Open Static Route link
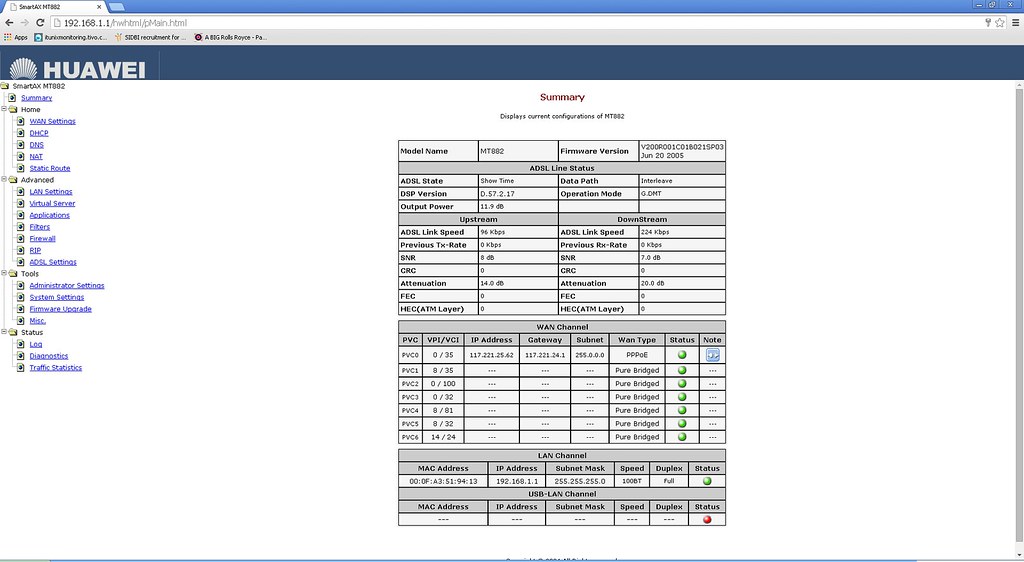The image size is (1024, 562). [50, 168]
